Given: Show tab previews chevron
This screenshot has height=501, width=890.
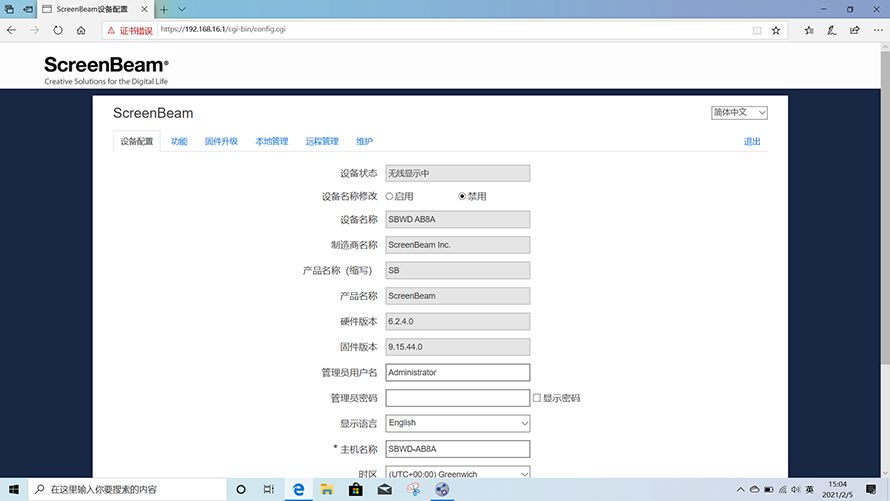Looking at the screenshot, I should coord(182,9).
